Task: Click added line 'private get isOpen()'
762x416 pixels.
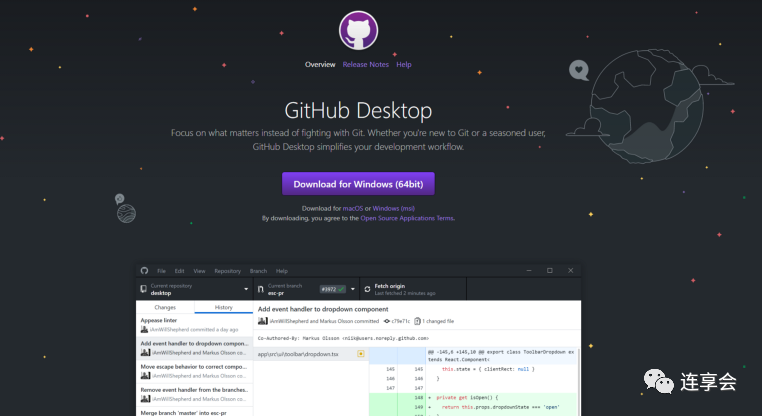Action: click(467, 398)
